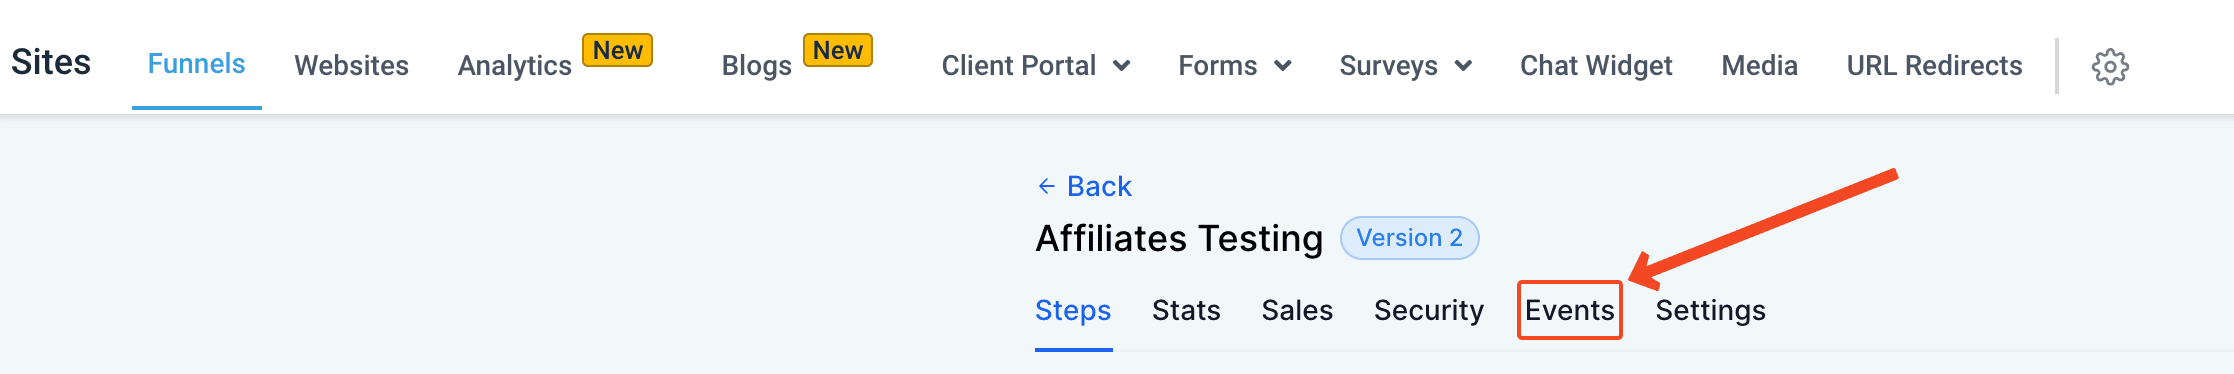The height and width of the screenshot is (374, 2234).
Task: Click the back arrow icon
Action: pos(1046,186)
